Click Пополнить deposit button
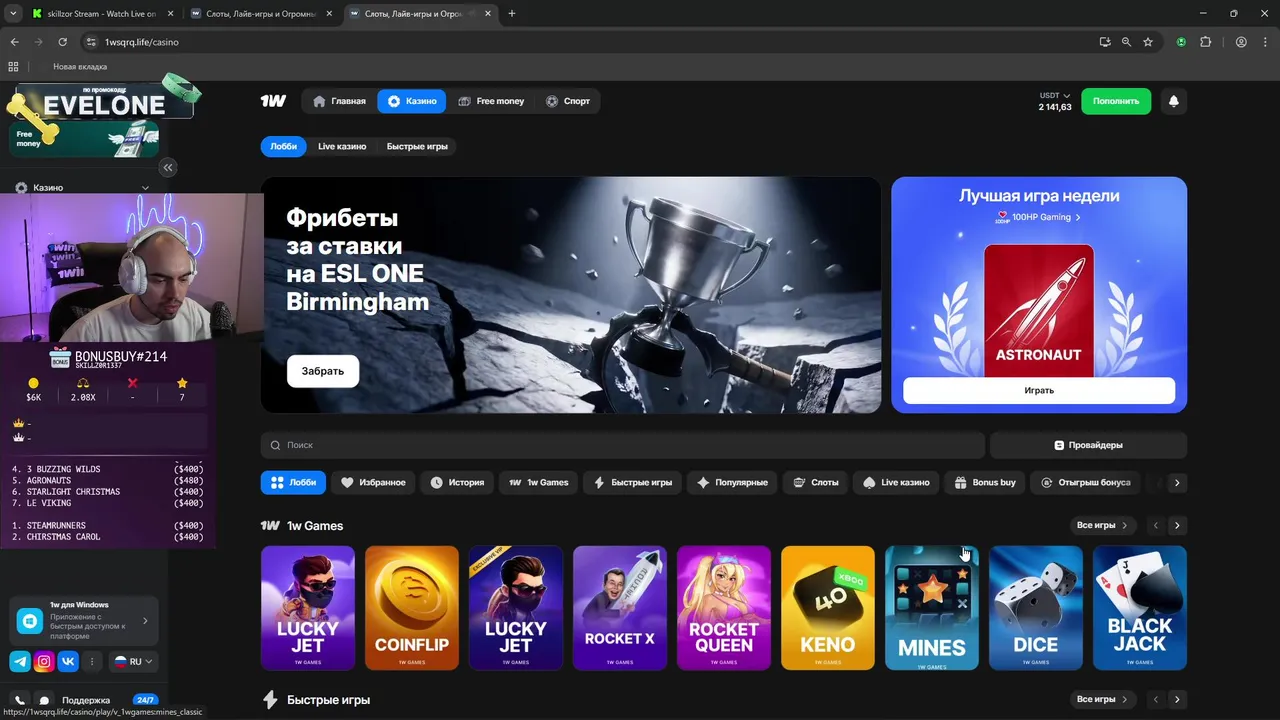The width and height of the screenshot is (1280, 720). pos(1116,101)
